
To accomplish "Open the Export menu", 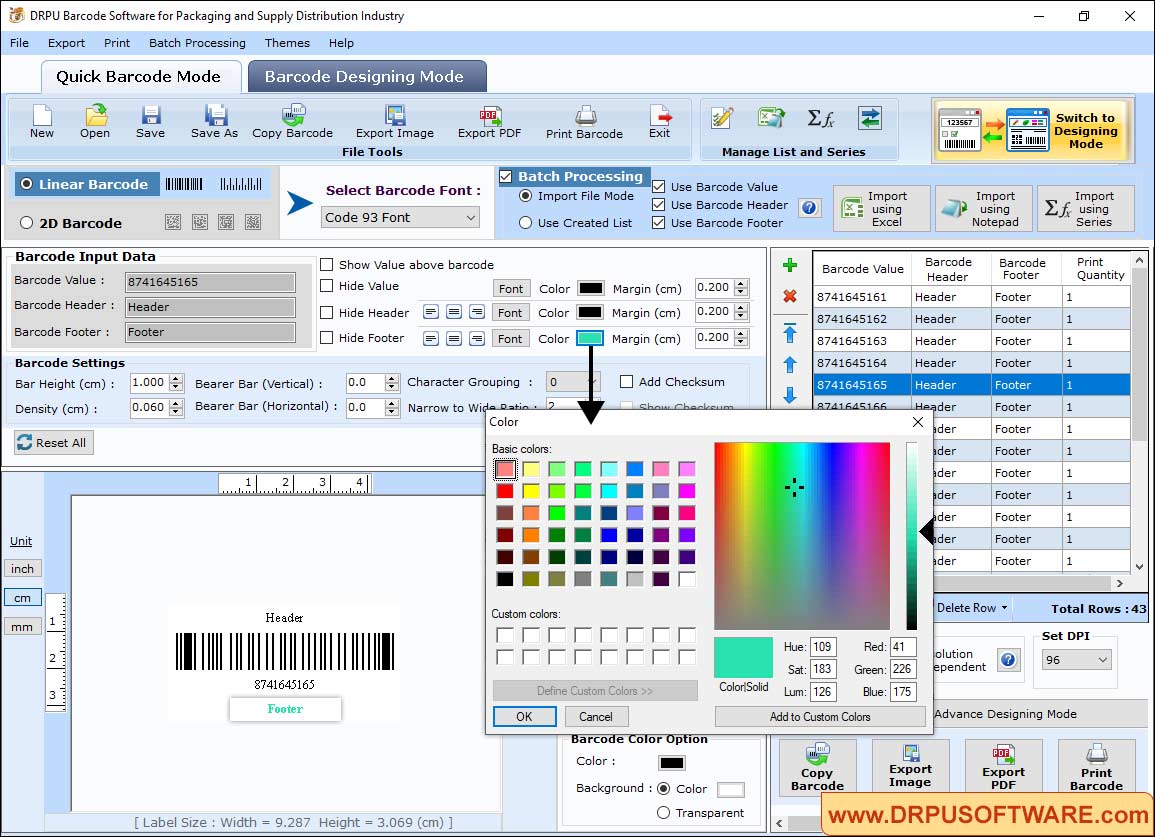I will pyautogui.click(x=66, y=43).
